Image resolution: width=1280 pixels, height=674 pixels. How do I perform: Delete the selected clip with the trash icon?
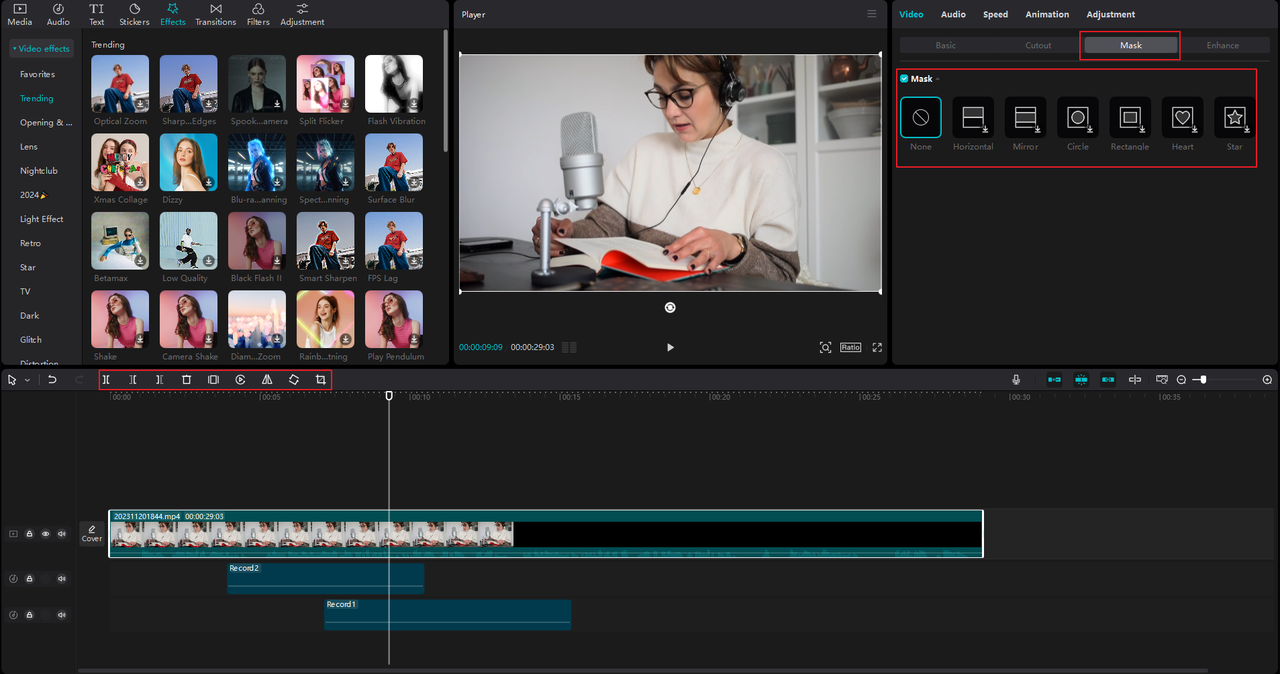(187, 380)
